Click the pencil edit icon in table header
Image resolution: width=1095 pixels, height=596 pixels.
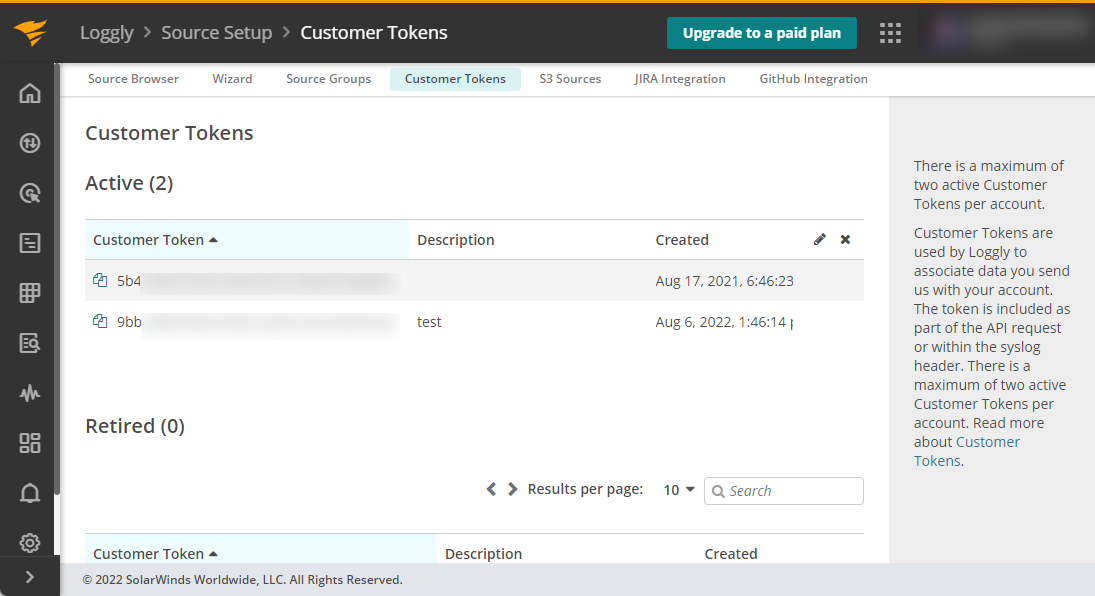point(820,240)
